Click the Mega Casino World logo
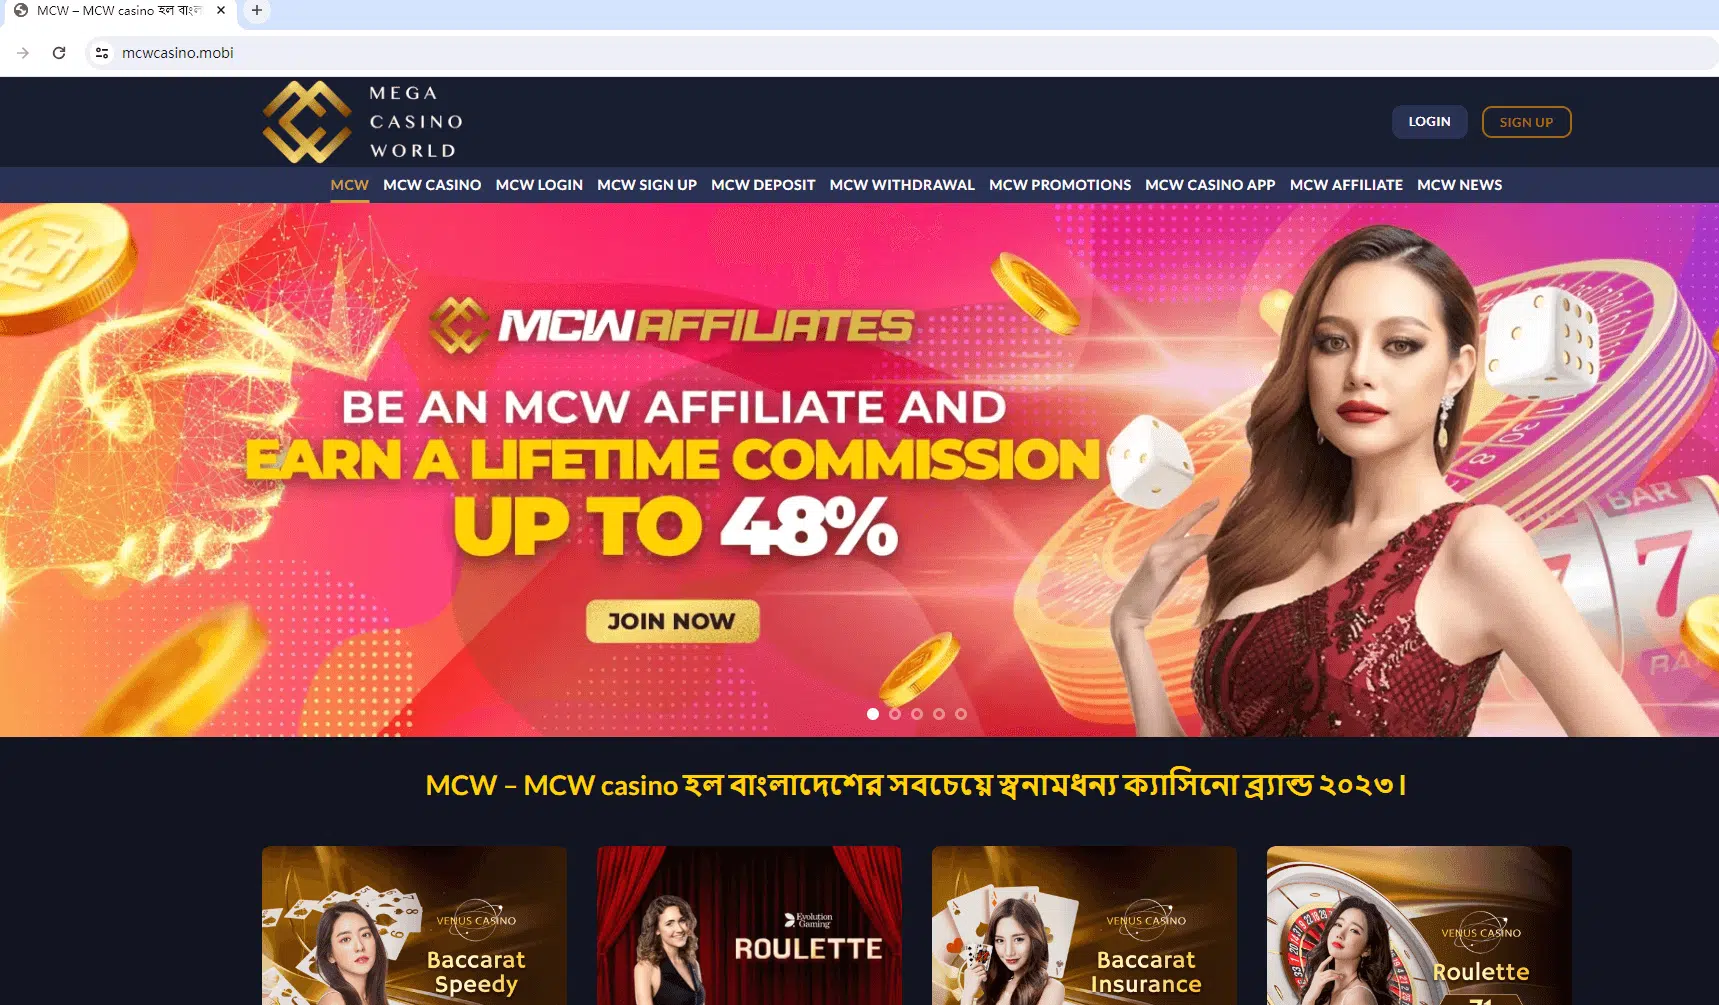This screenshot has height=1005, width=1719. (x=364, y=122)
